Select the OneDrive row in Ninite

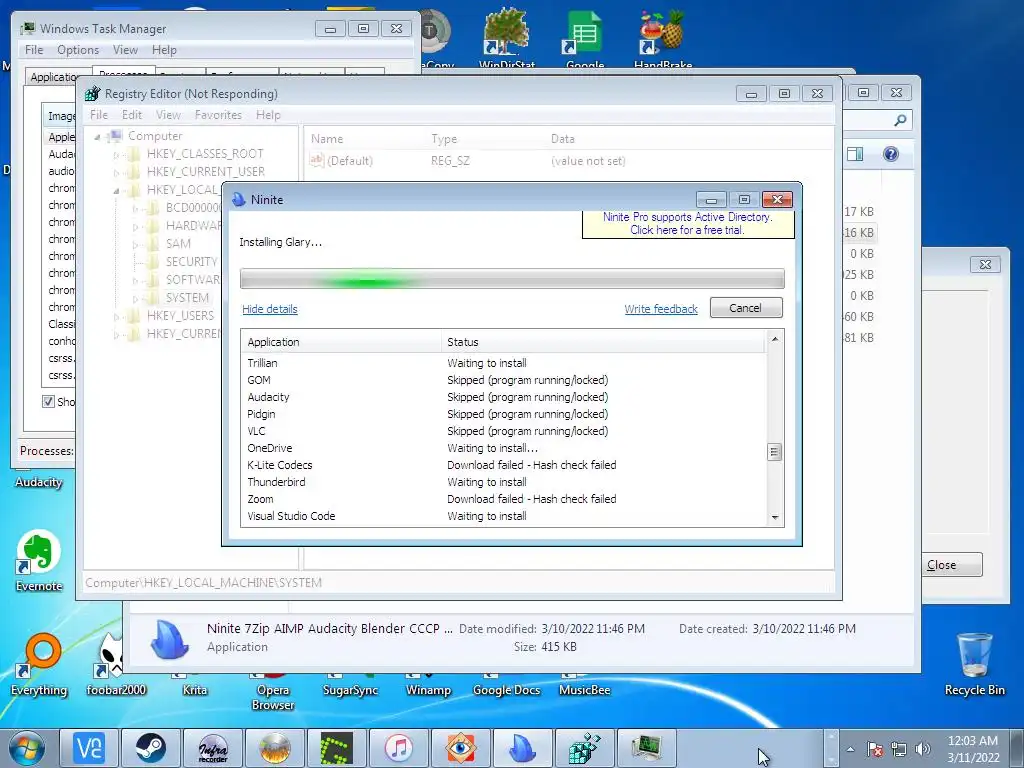[x=504, y=448]
